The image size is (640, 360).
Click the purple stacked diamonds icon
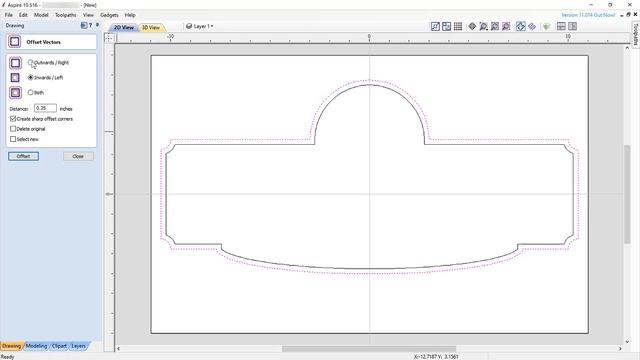[x=532, y=27]
